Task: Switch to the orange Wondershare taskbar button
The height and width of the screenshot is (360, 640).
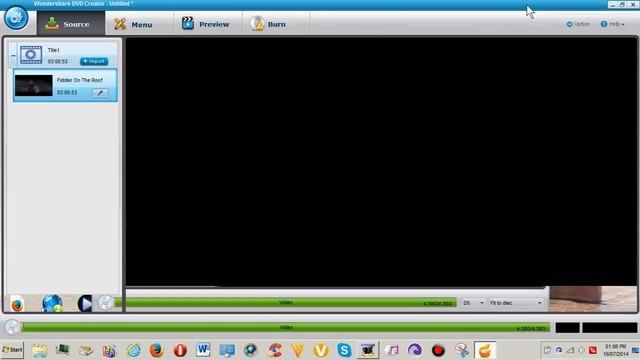Action: [485, 350]
